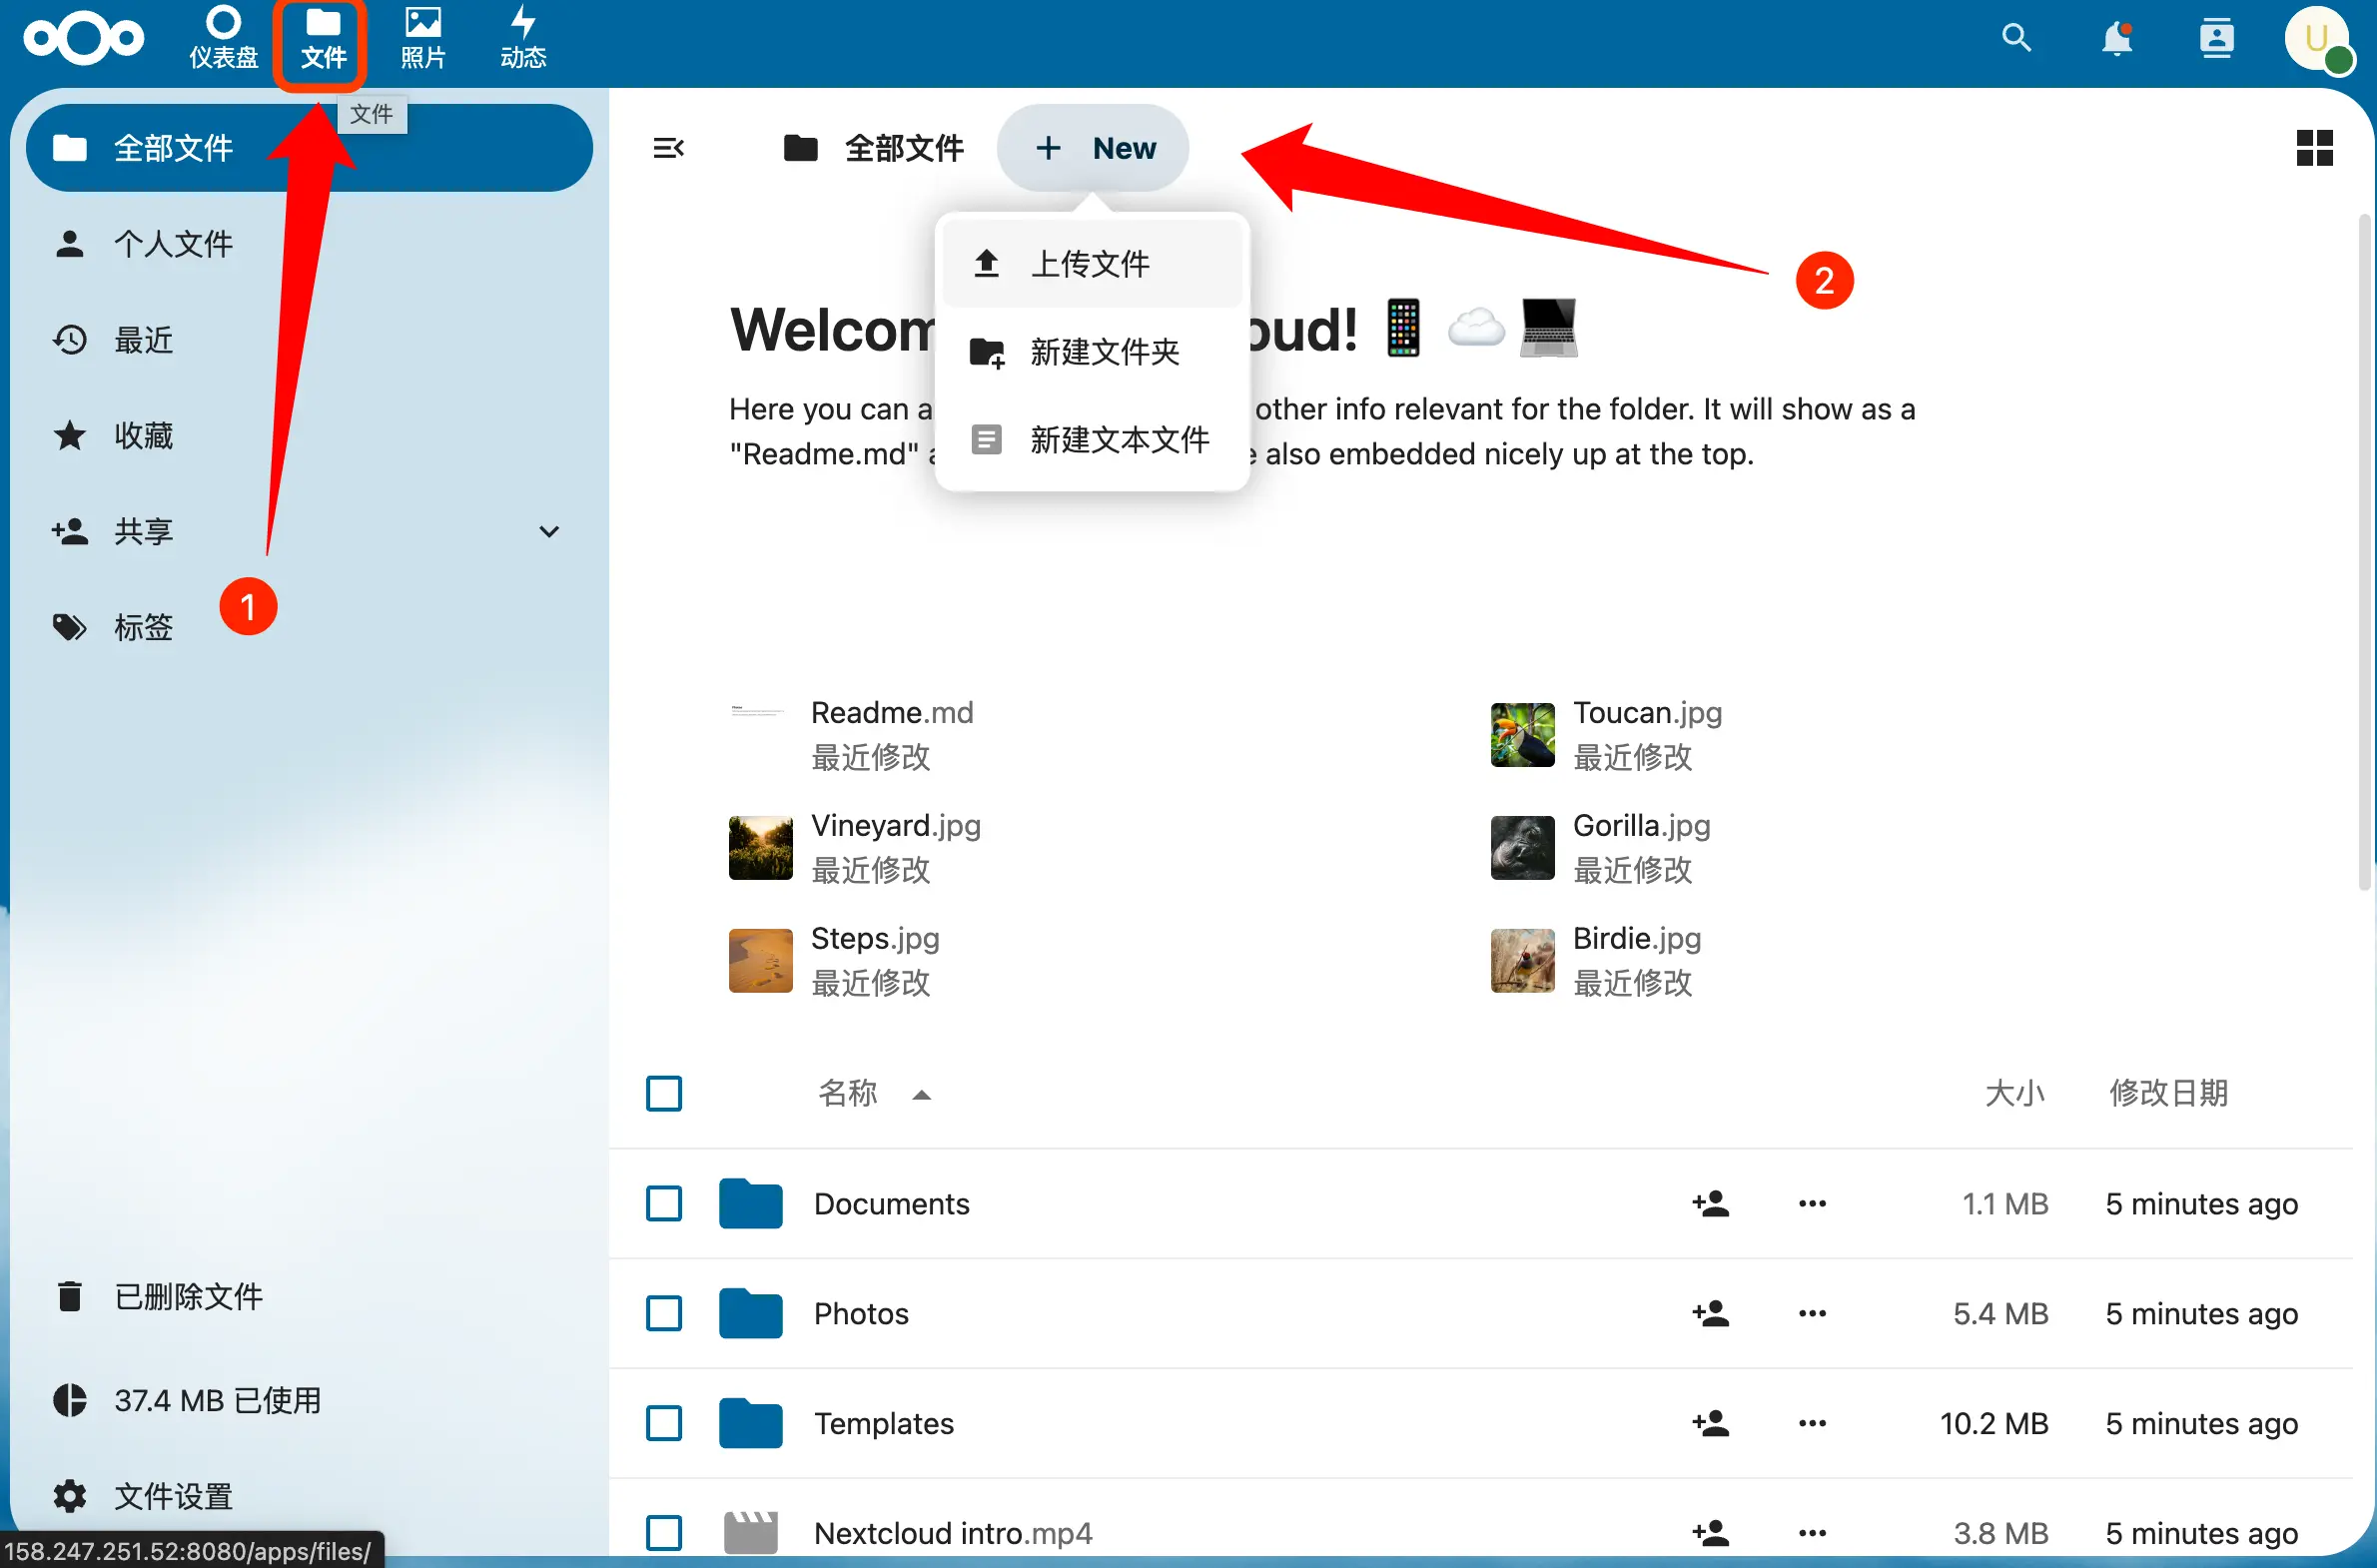Image resolution: width=2377 pixels, height=1568 pixels.
Task: Toggle sort order via 名称 arrow
Action: [921, 1095]
